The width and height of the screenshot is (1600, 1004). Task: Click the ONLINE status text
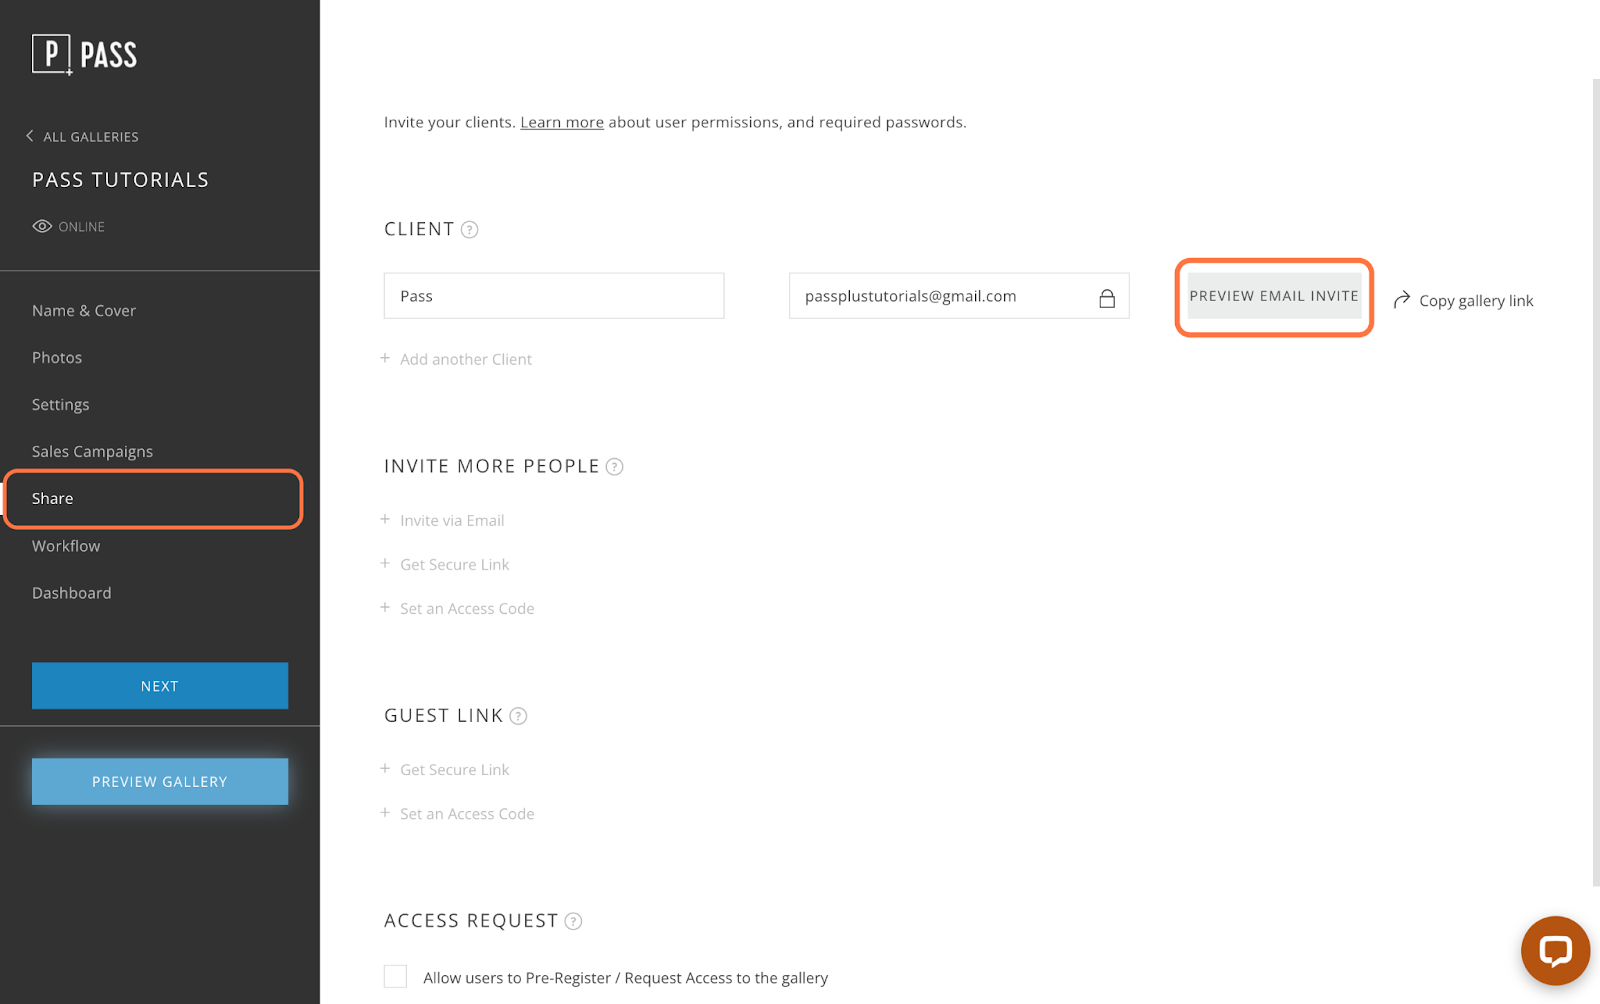[82, 227]
